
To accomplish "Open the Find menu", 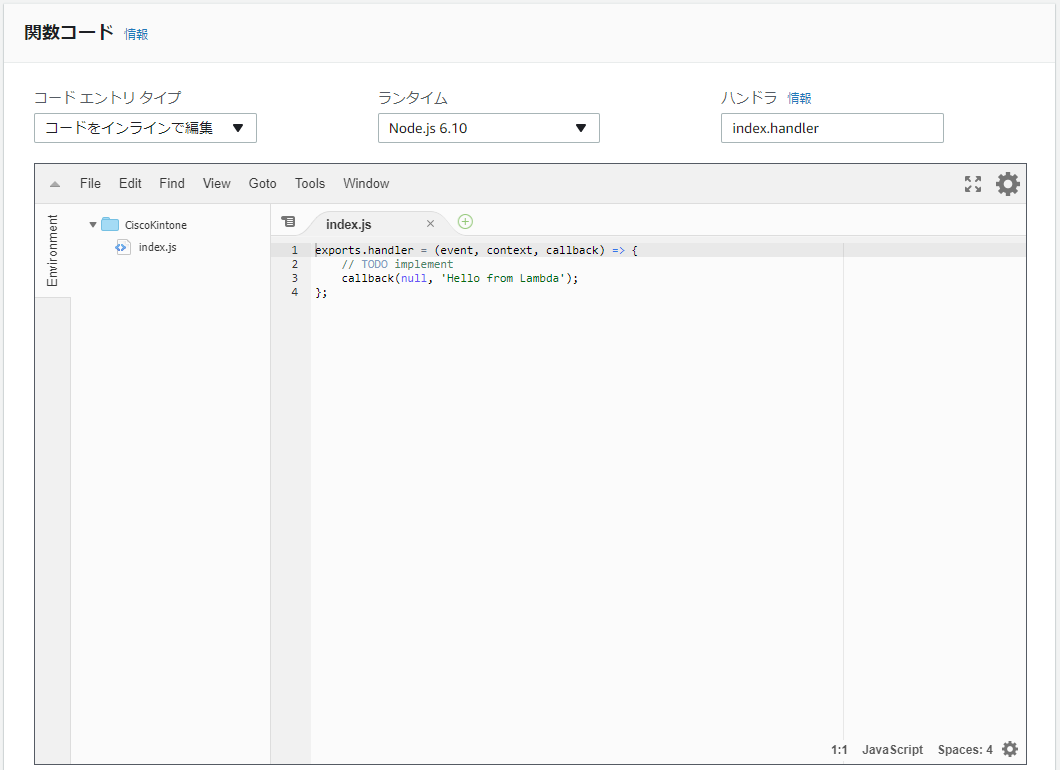I will point(172,184).
